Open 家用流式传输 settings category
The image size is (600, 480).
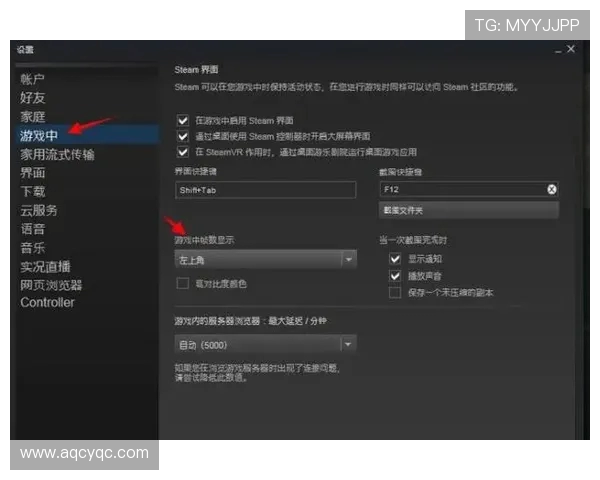[x=57, y=154]
